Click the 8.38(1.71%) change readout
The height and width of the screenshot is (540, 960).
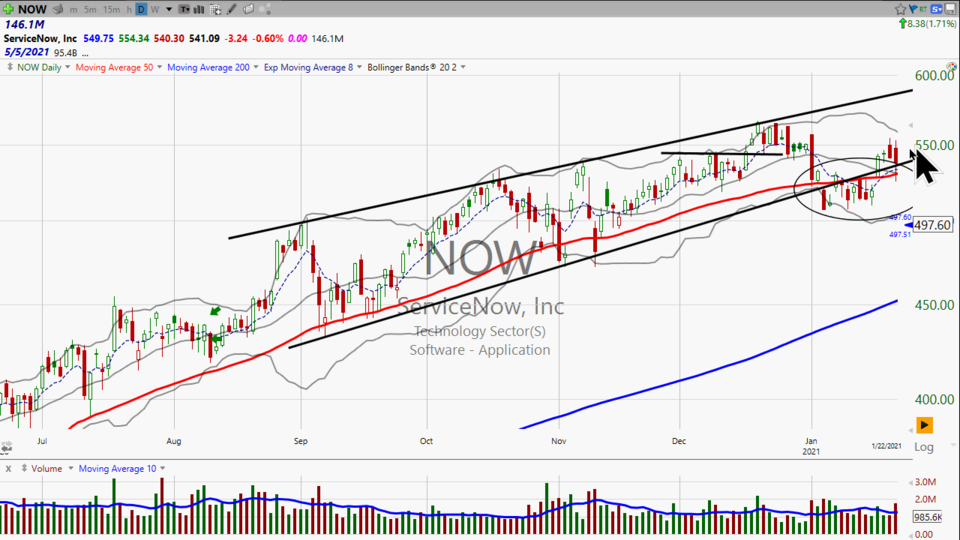[x=927, y=24]
